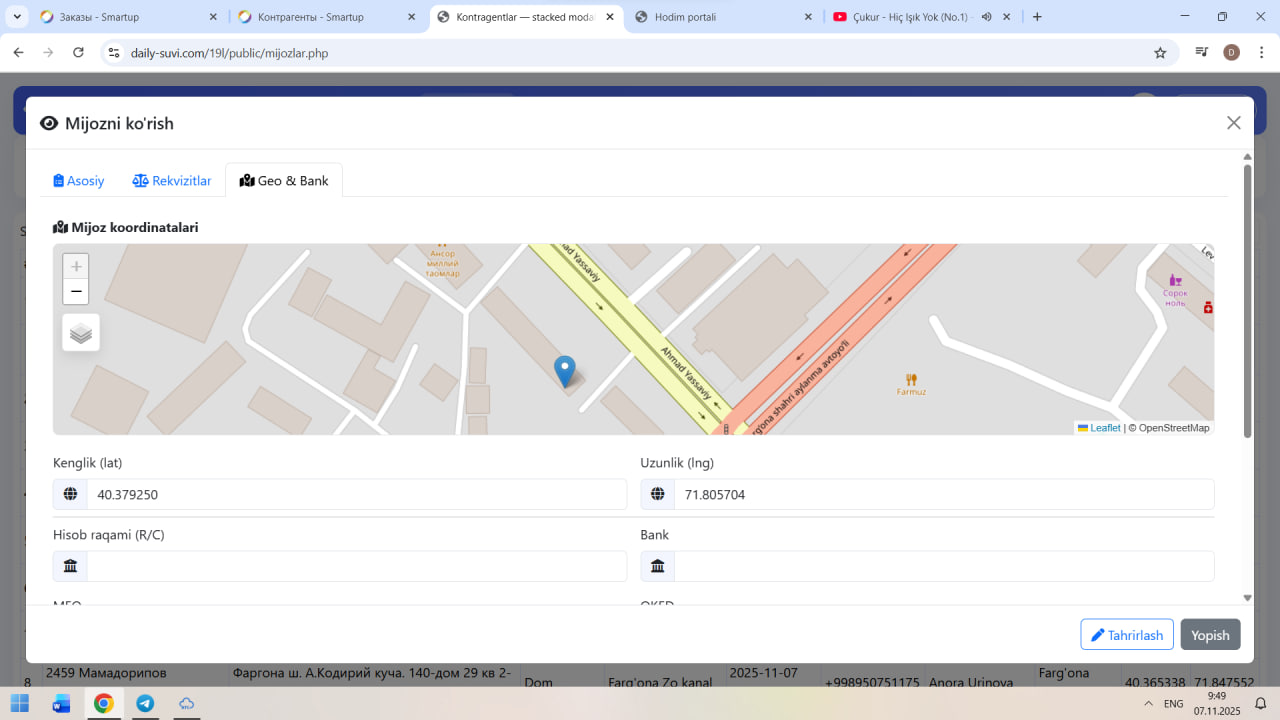Open the tab search dropdown arrow

[x=17, y=17]
